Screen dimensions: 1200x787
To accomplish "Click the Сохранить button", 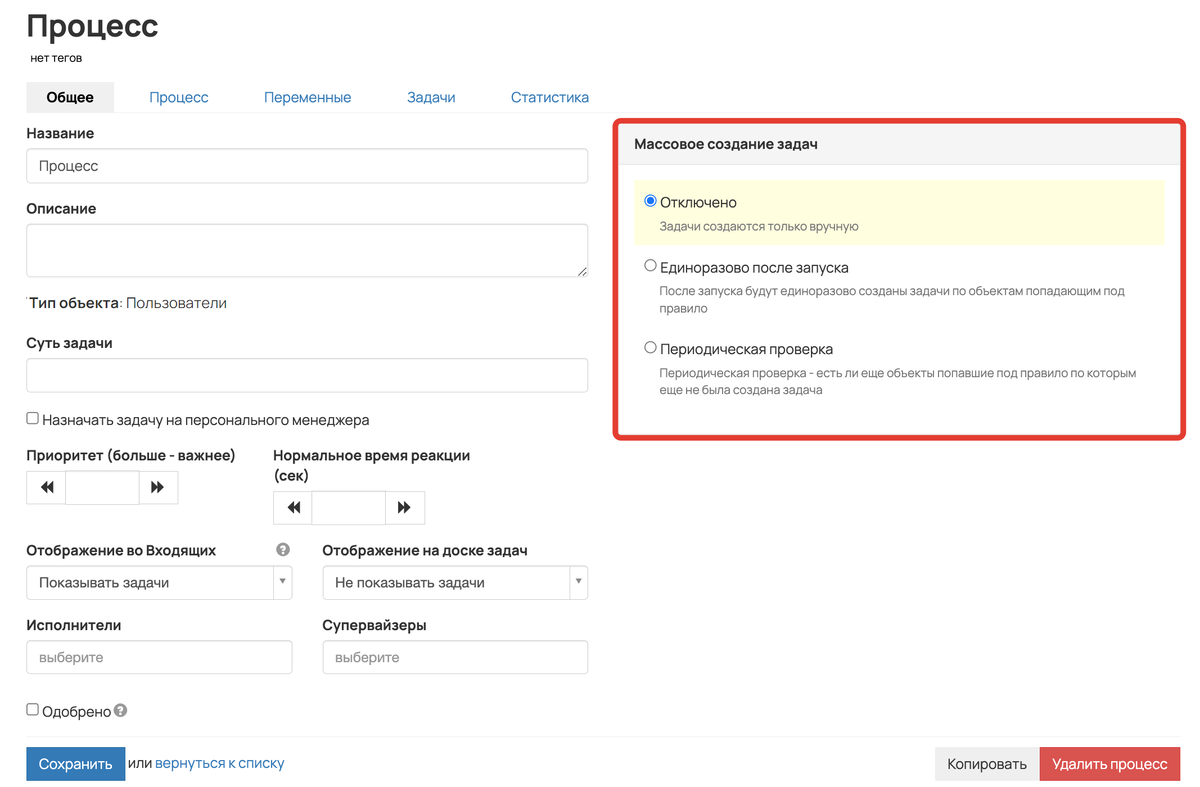I will [76, 764].
